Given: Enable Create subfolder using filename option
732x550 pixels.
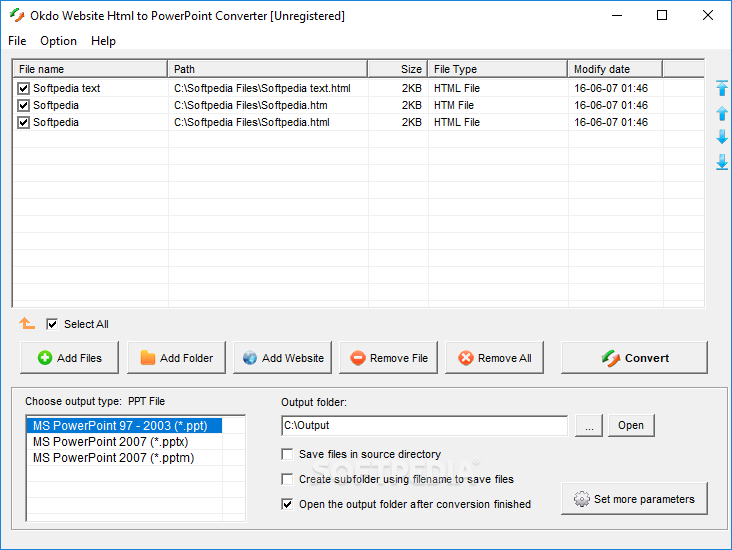Looking at the screenshot, I should 287,479.
